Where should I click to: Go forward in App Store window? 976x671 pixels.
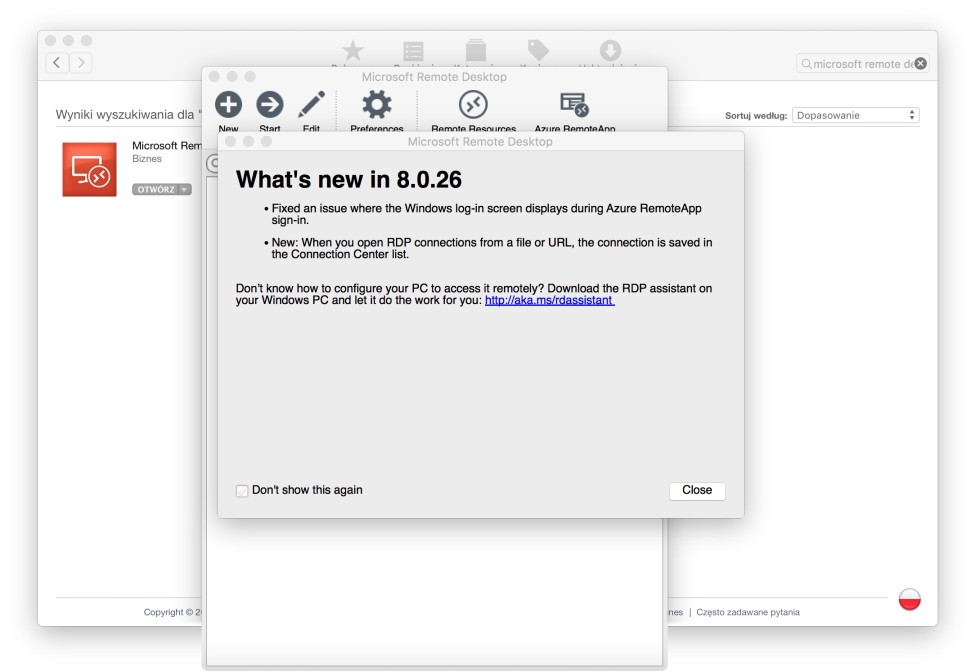pos(81,63)
